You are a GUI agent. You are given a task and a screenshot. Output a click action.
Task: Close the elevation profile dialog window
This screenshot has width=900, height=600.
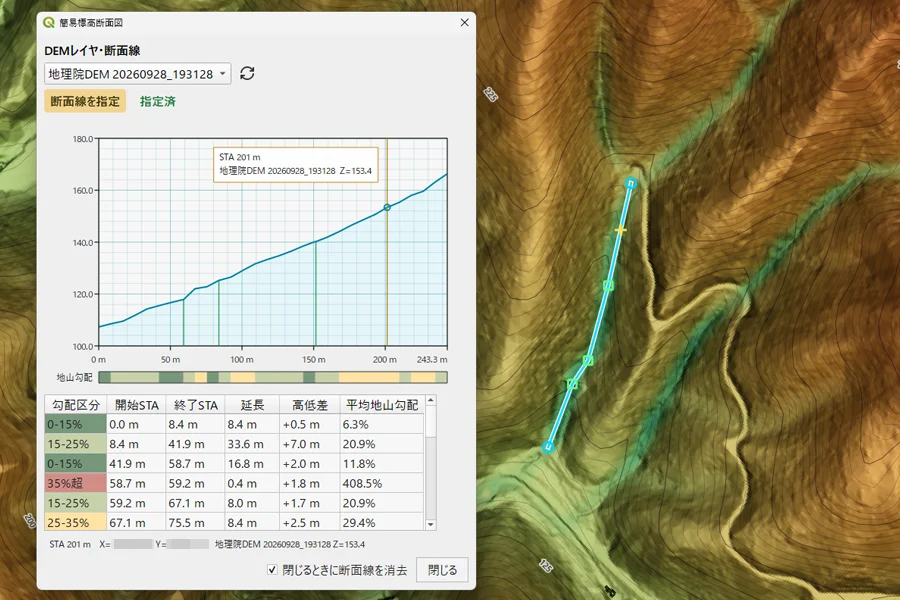464,22
